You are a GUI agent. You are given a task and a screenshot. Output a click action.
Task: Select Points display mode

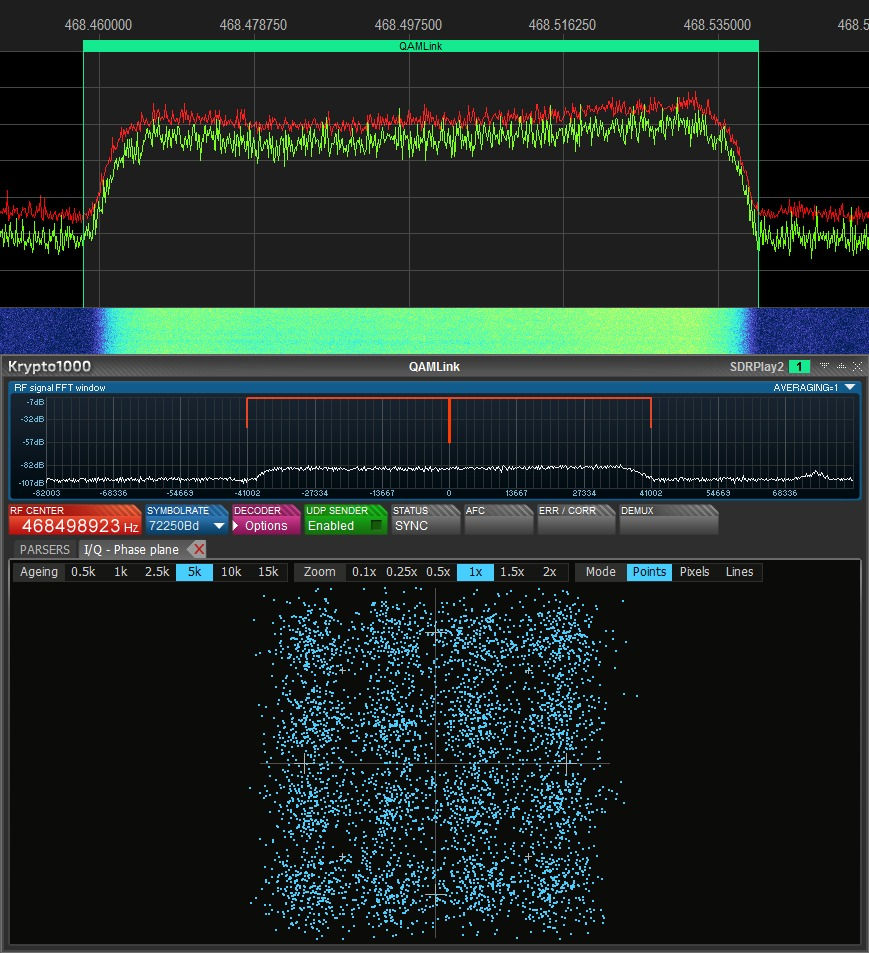coord(649,572)
